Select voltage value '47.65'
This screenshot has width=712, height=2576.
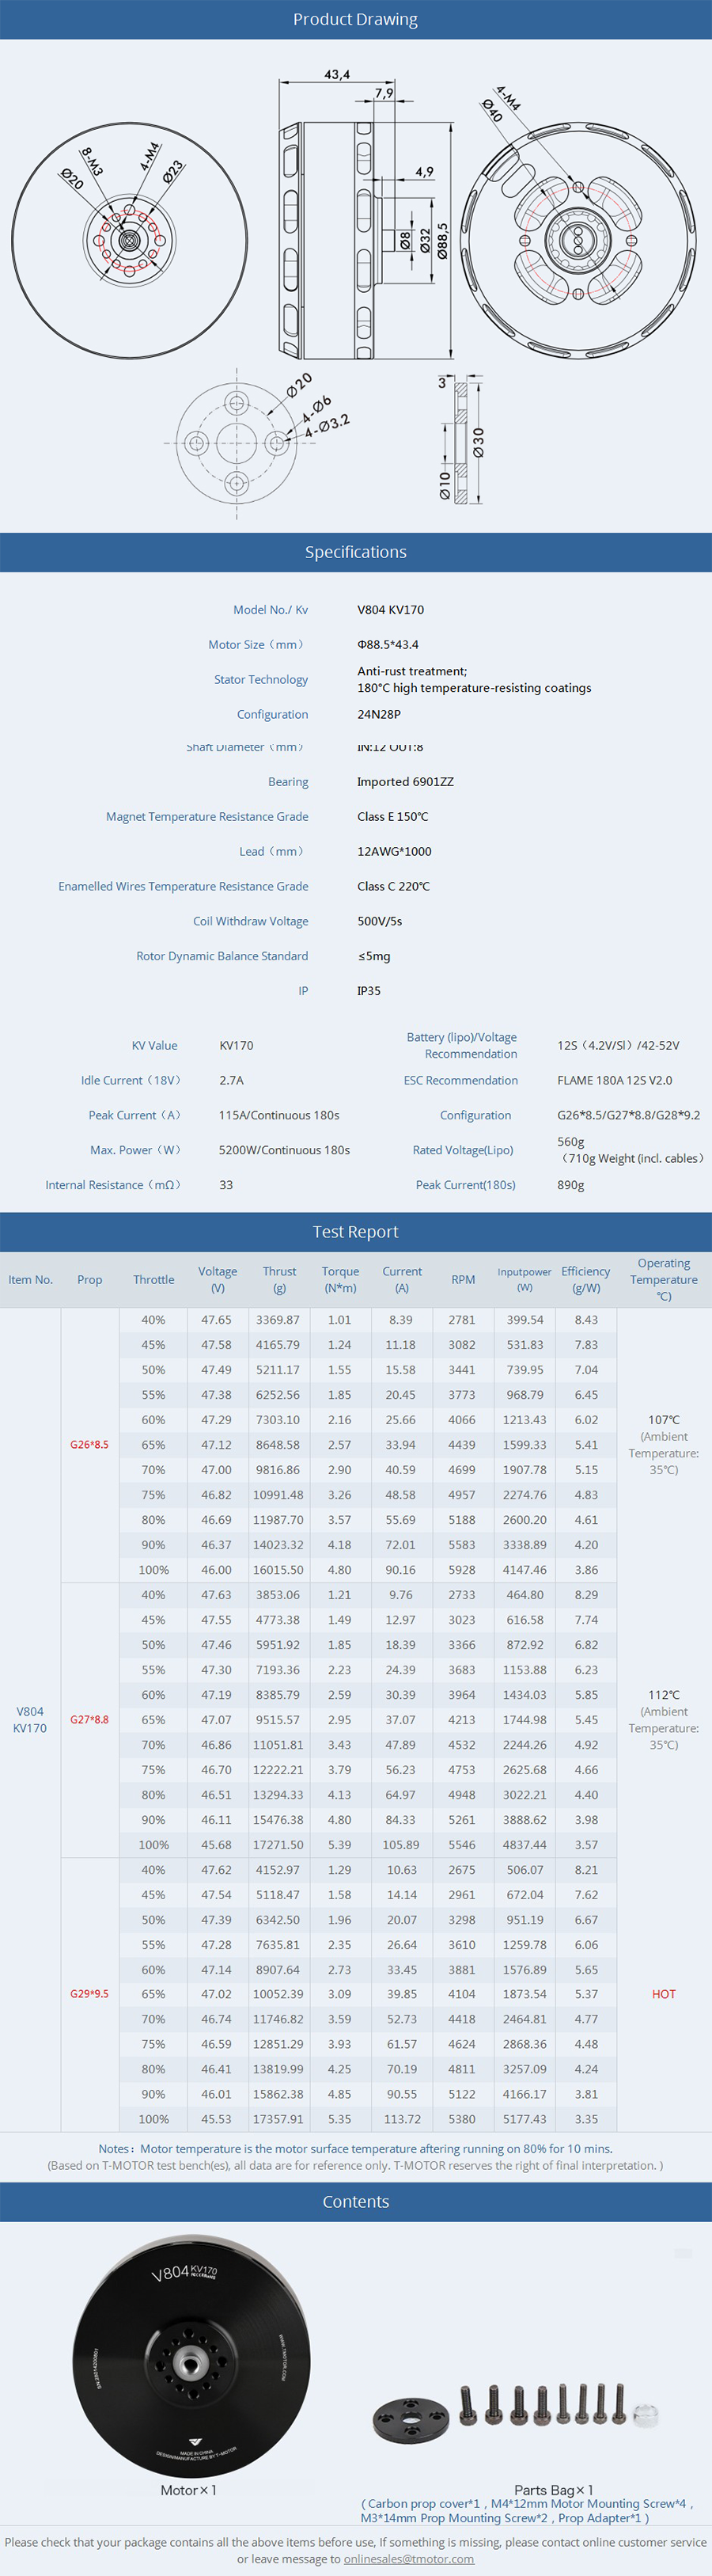pos(217,1320)
